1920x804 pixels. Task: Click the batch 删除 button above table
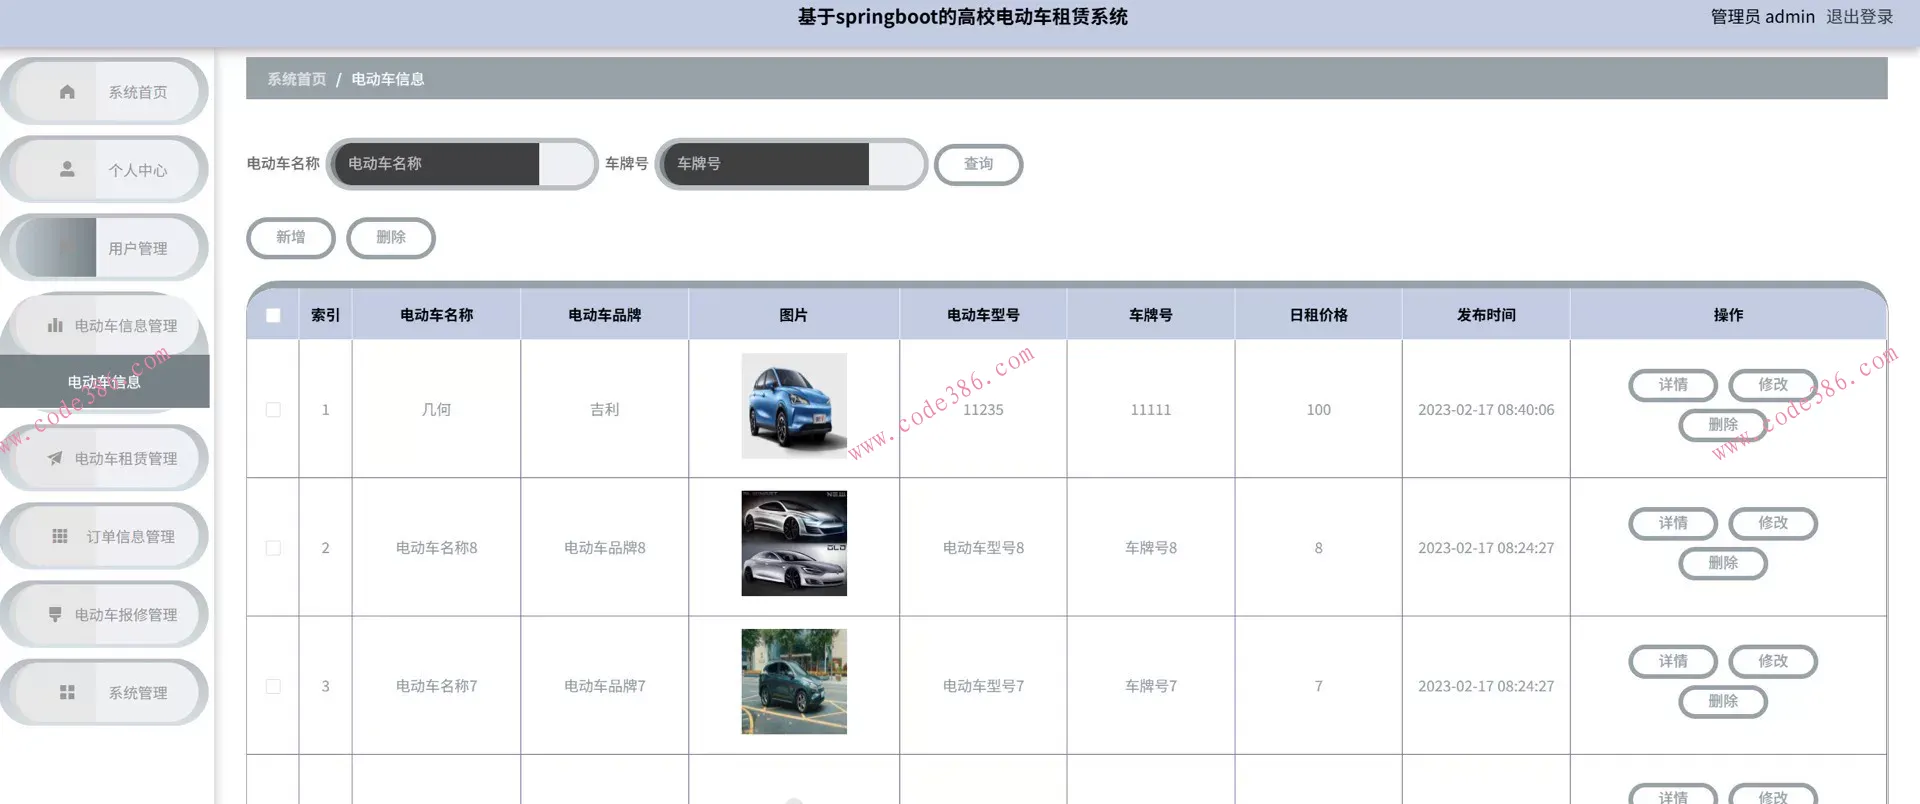click(391, 237)
